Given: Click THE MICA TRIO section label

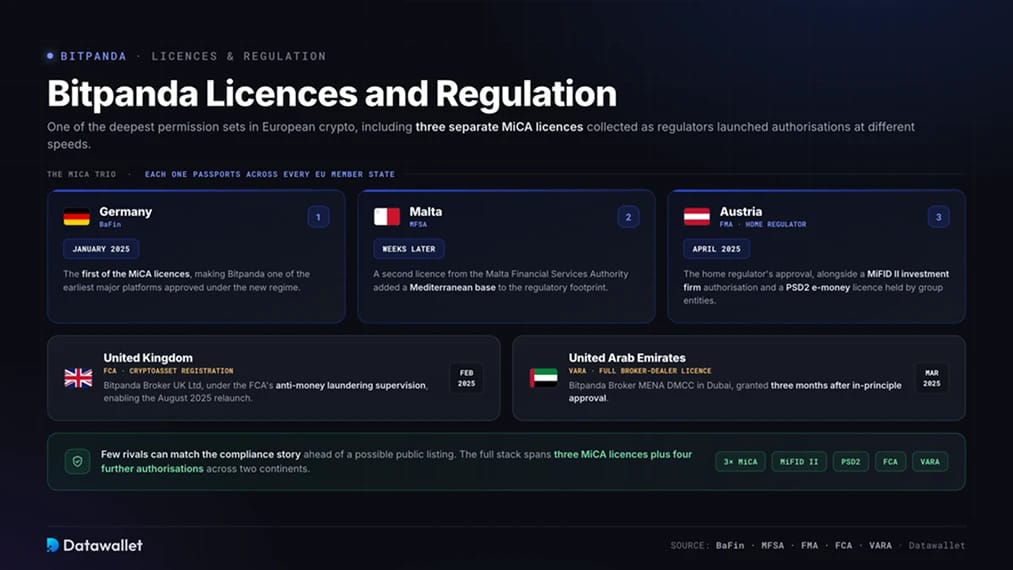Looking at the screenshot, I should coord(81,174).
